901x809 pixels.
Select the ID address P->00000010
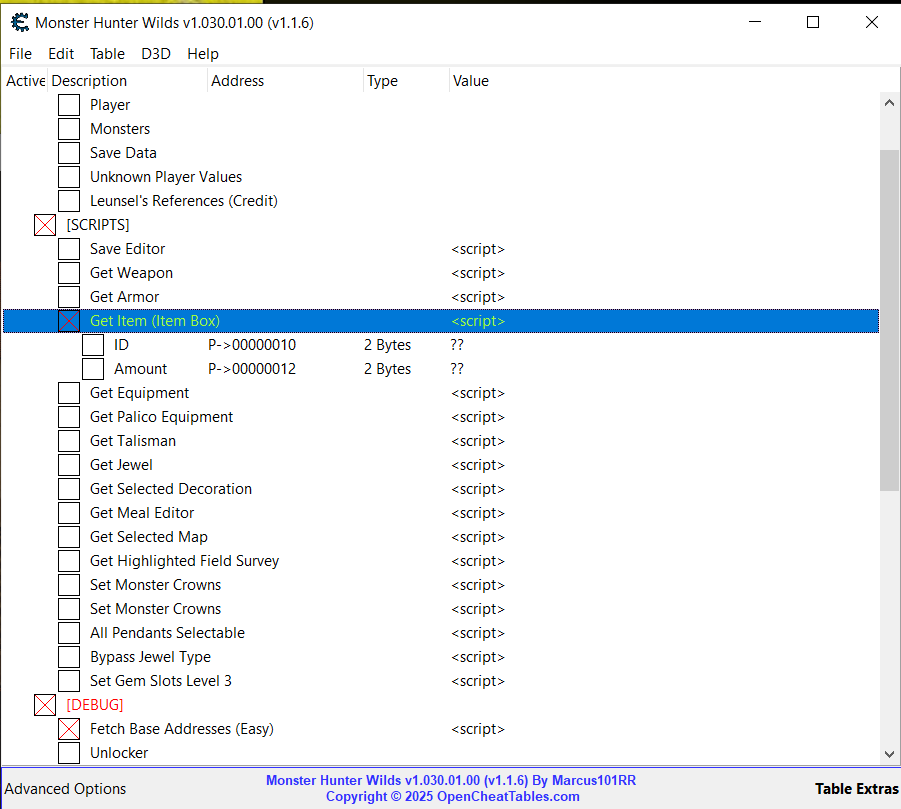click(x=252, y=345)
